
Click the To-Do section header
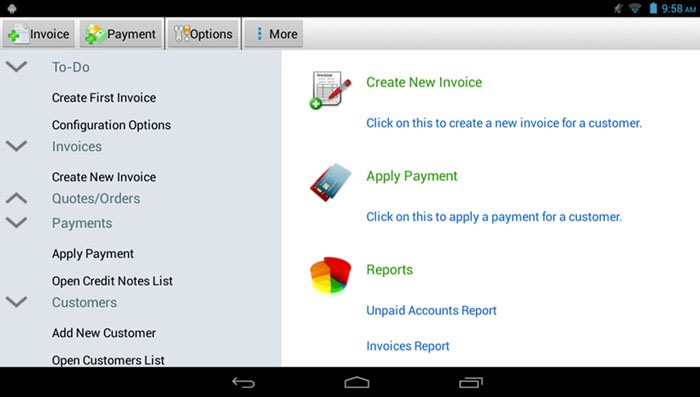click(71, 67)
